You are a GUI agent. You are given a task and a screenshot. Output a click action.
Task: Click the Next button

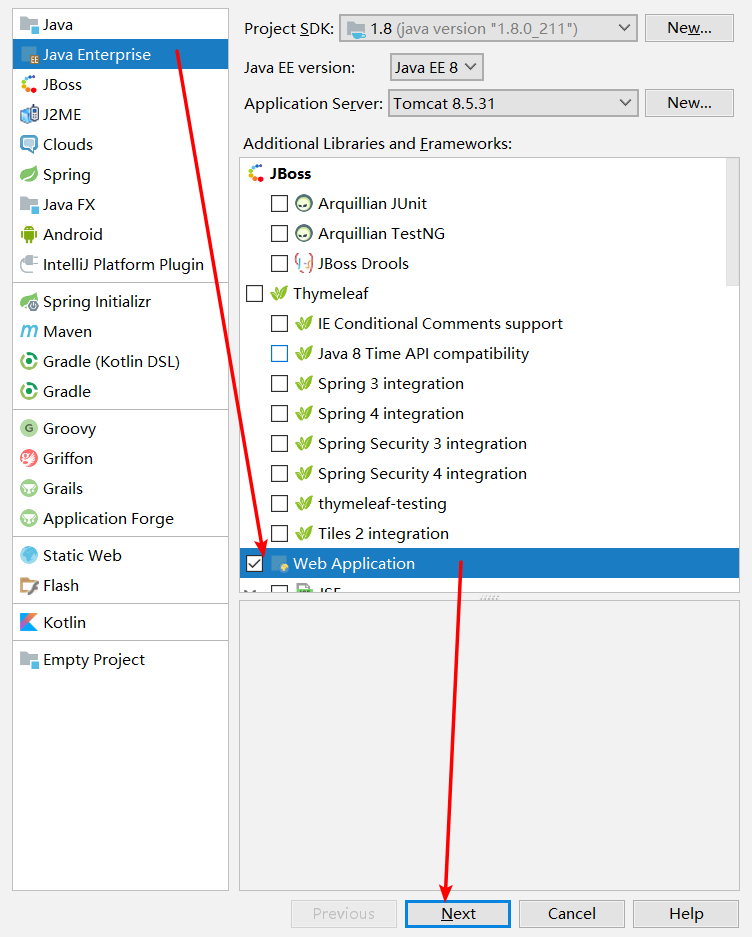458,914
